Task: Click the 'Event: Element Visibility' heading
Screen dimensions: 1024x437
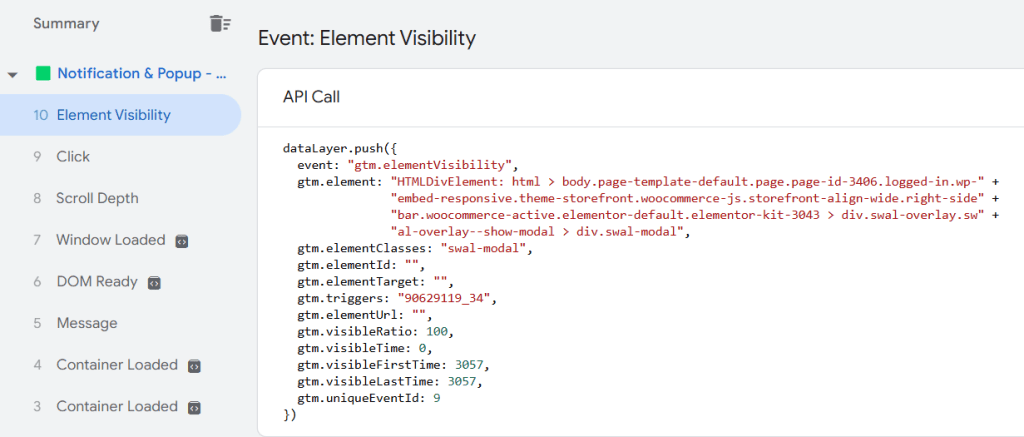Action: pyautogui.click(x=367, y=38)
